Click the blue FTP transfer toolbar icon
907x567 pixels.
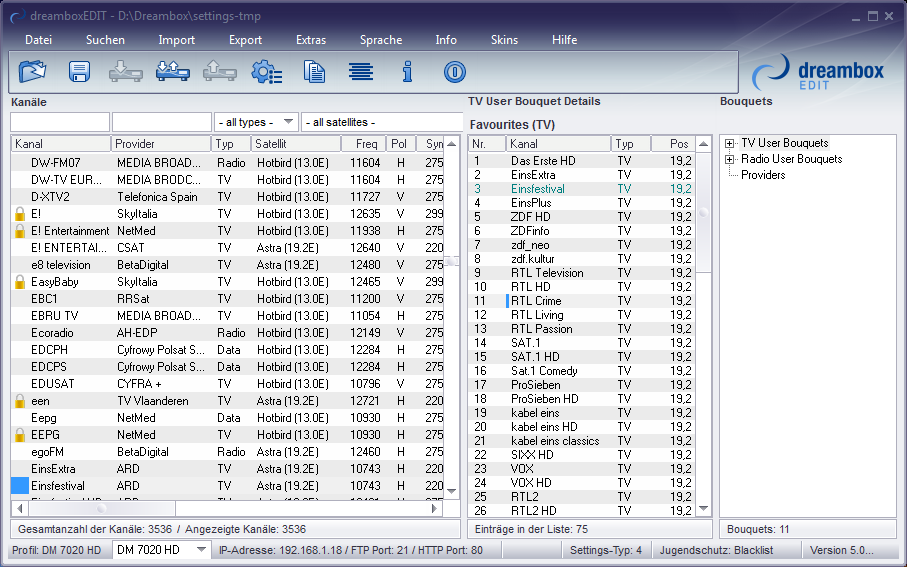(x=173, y=72)
